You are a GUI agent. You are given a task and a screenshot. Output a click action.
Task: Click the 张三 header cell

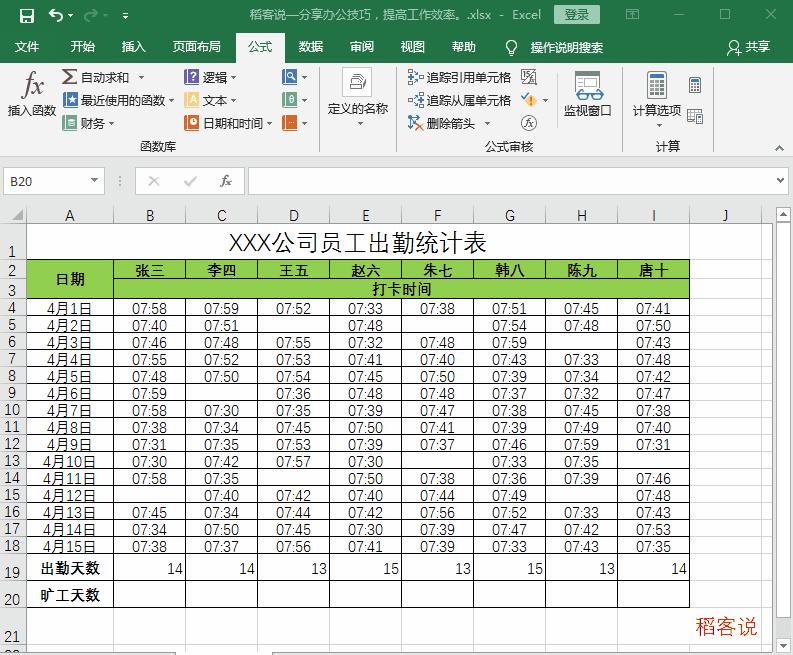click(150, 270)
